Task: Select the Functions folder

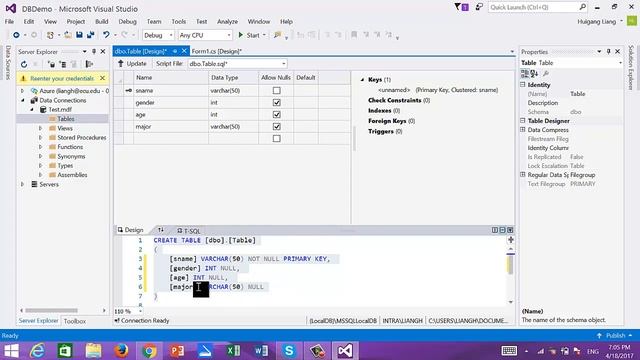Action: [70, 147]
